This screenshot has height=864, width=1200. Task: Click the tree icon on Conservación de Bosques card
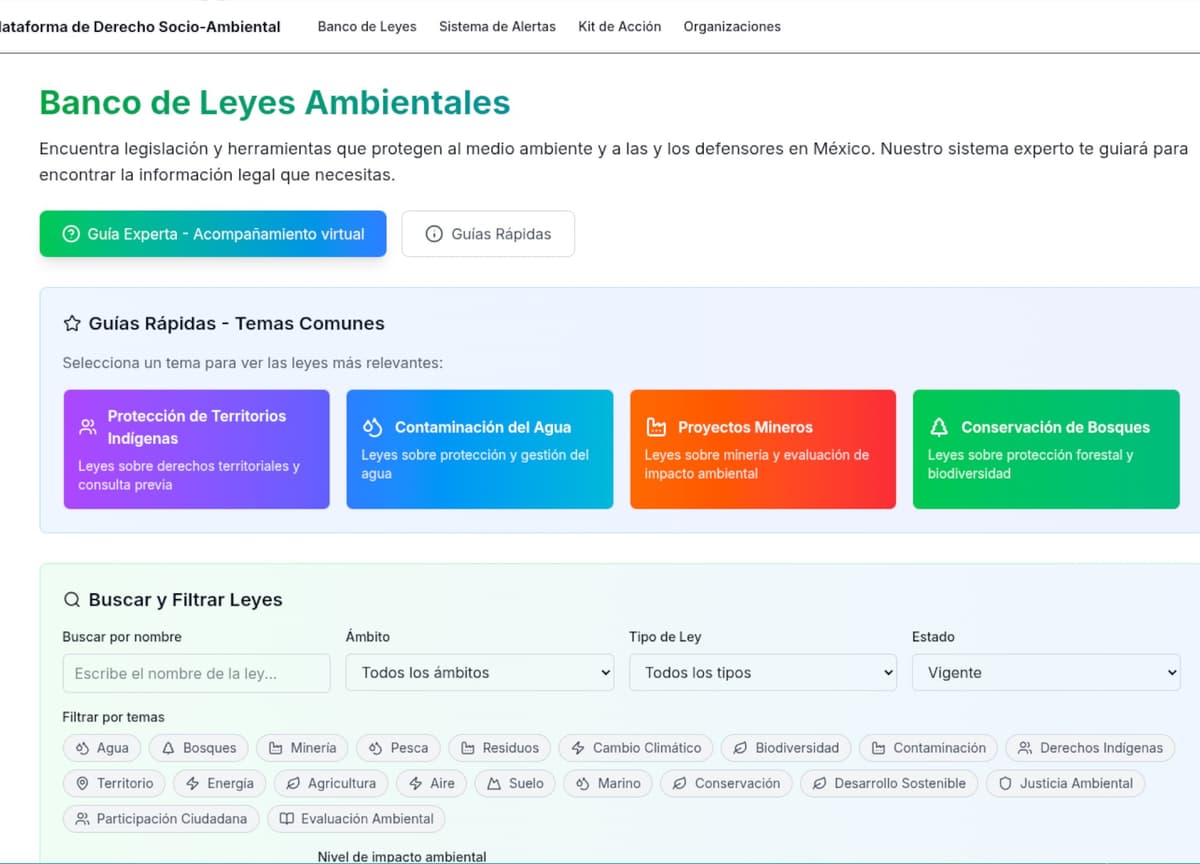pos(939,427)
